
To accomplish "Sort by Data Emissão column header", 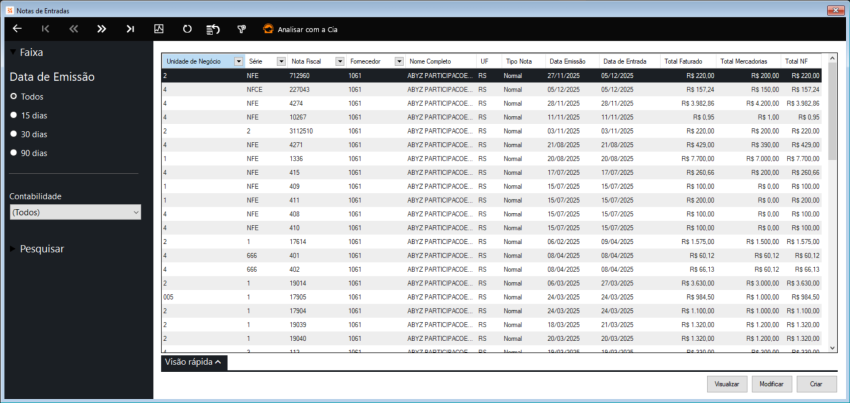I will (x=572, y=61).
